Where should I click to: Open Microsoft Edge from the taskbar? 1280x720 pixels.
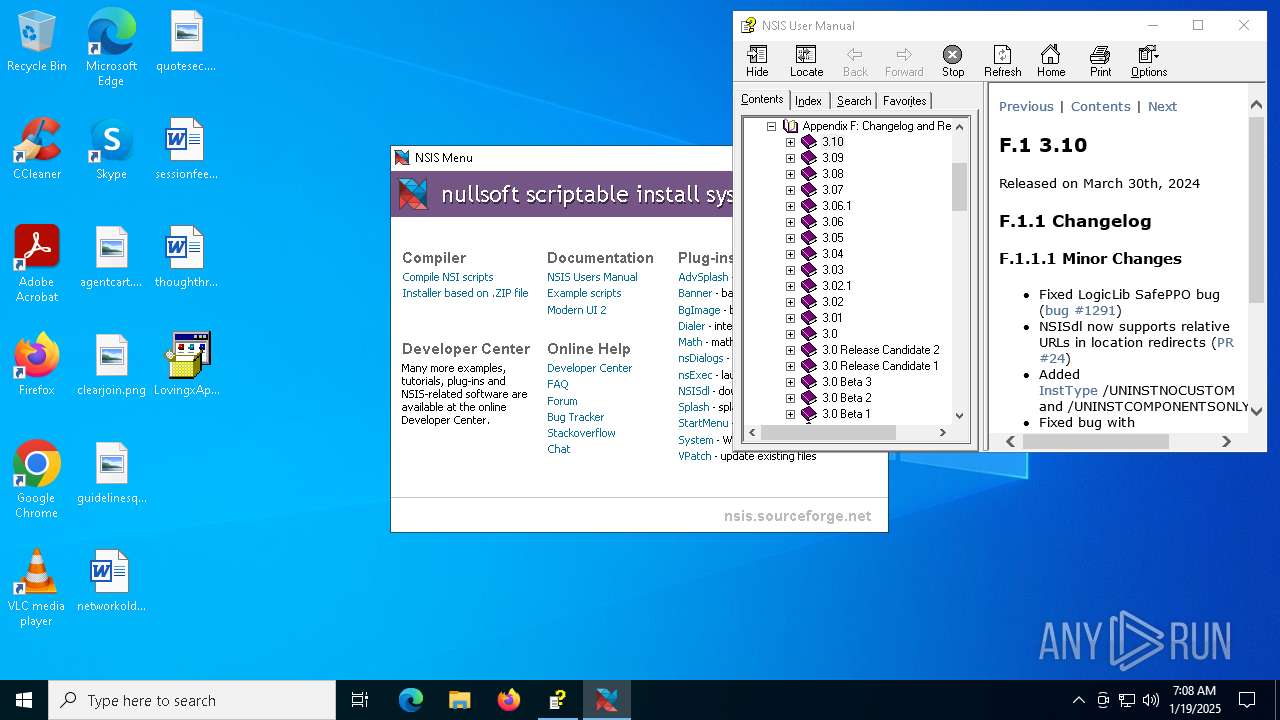click(x=411, y=700)
